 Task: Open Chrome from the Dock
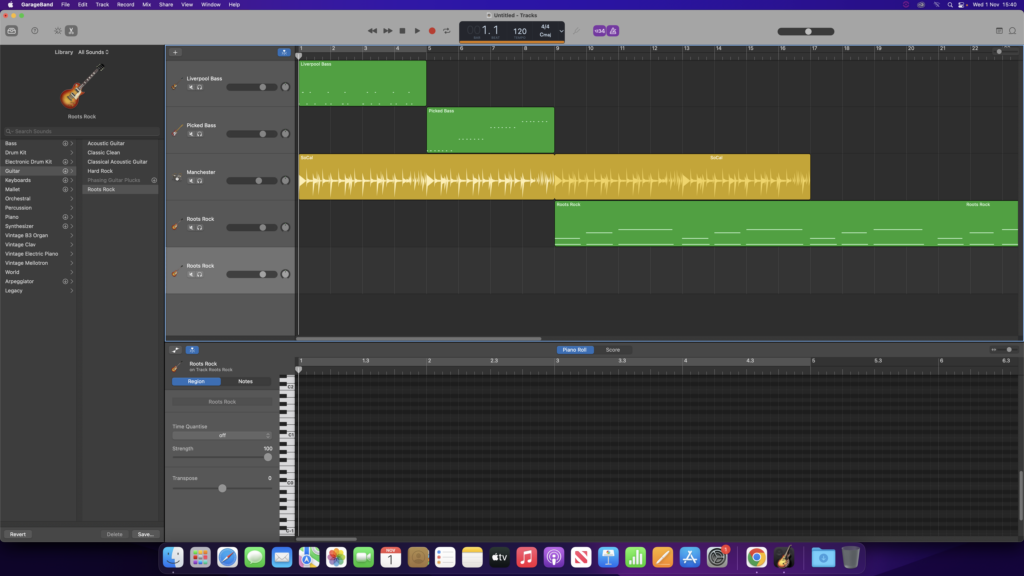(x=756, y=557)
